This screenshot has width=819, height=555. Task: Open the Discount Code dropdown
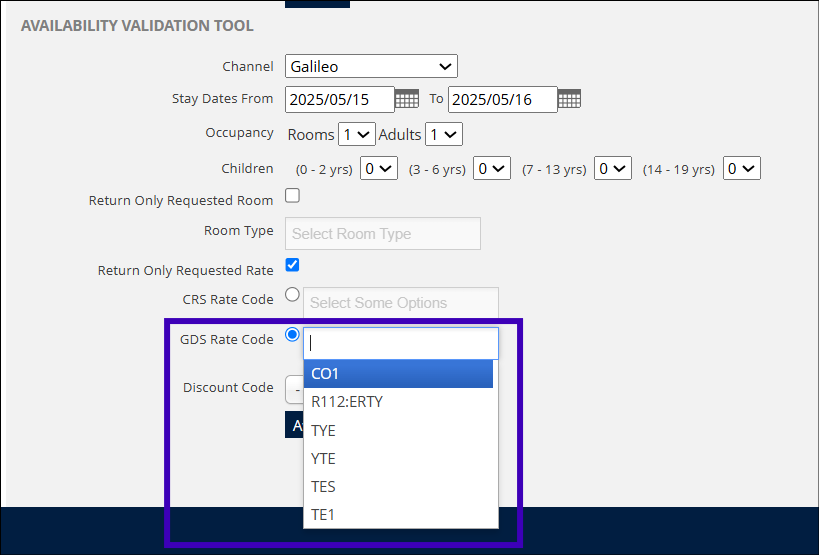[x=294, y=389]
